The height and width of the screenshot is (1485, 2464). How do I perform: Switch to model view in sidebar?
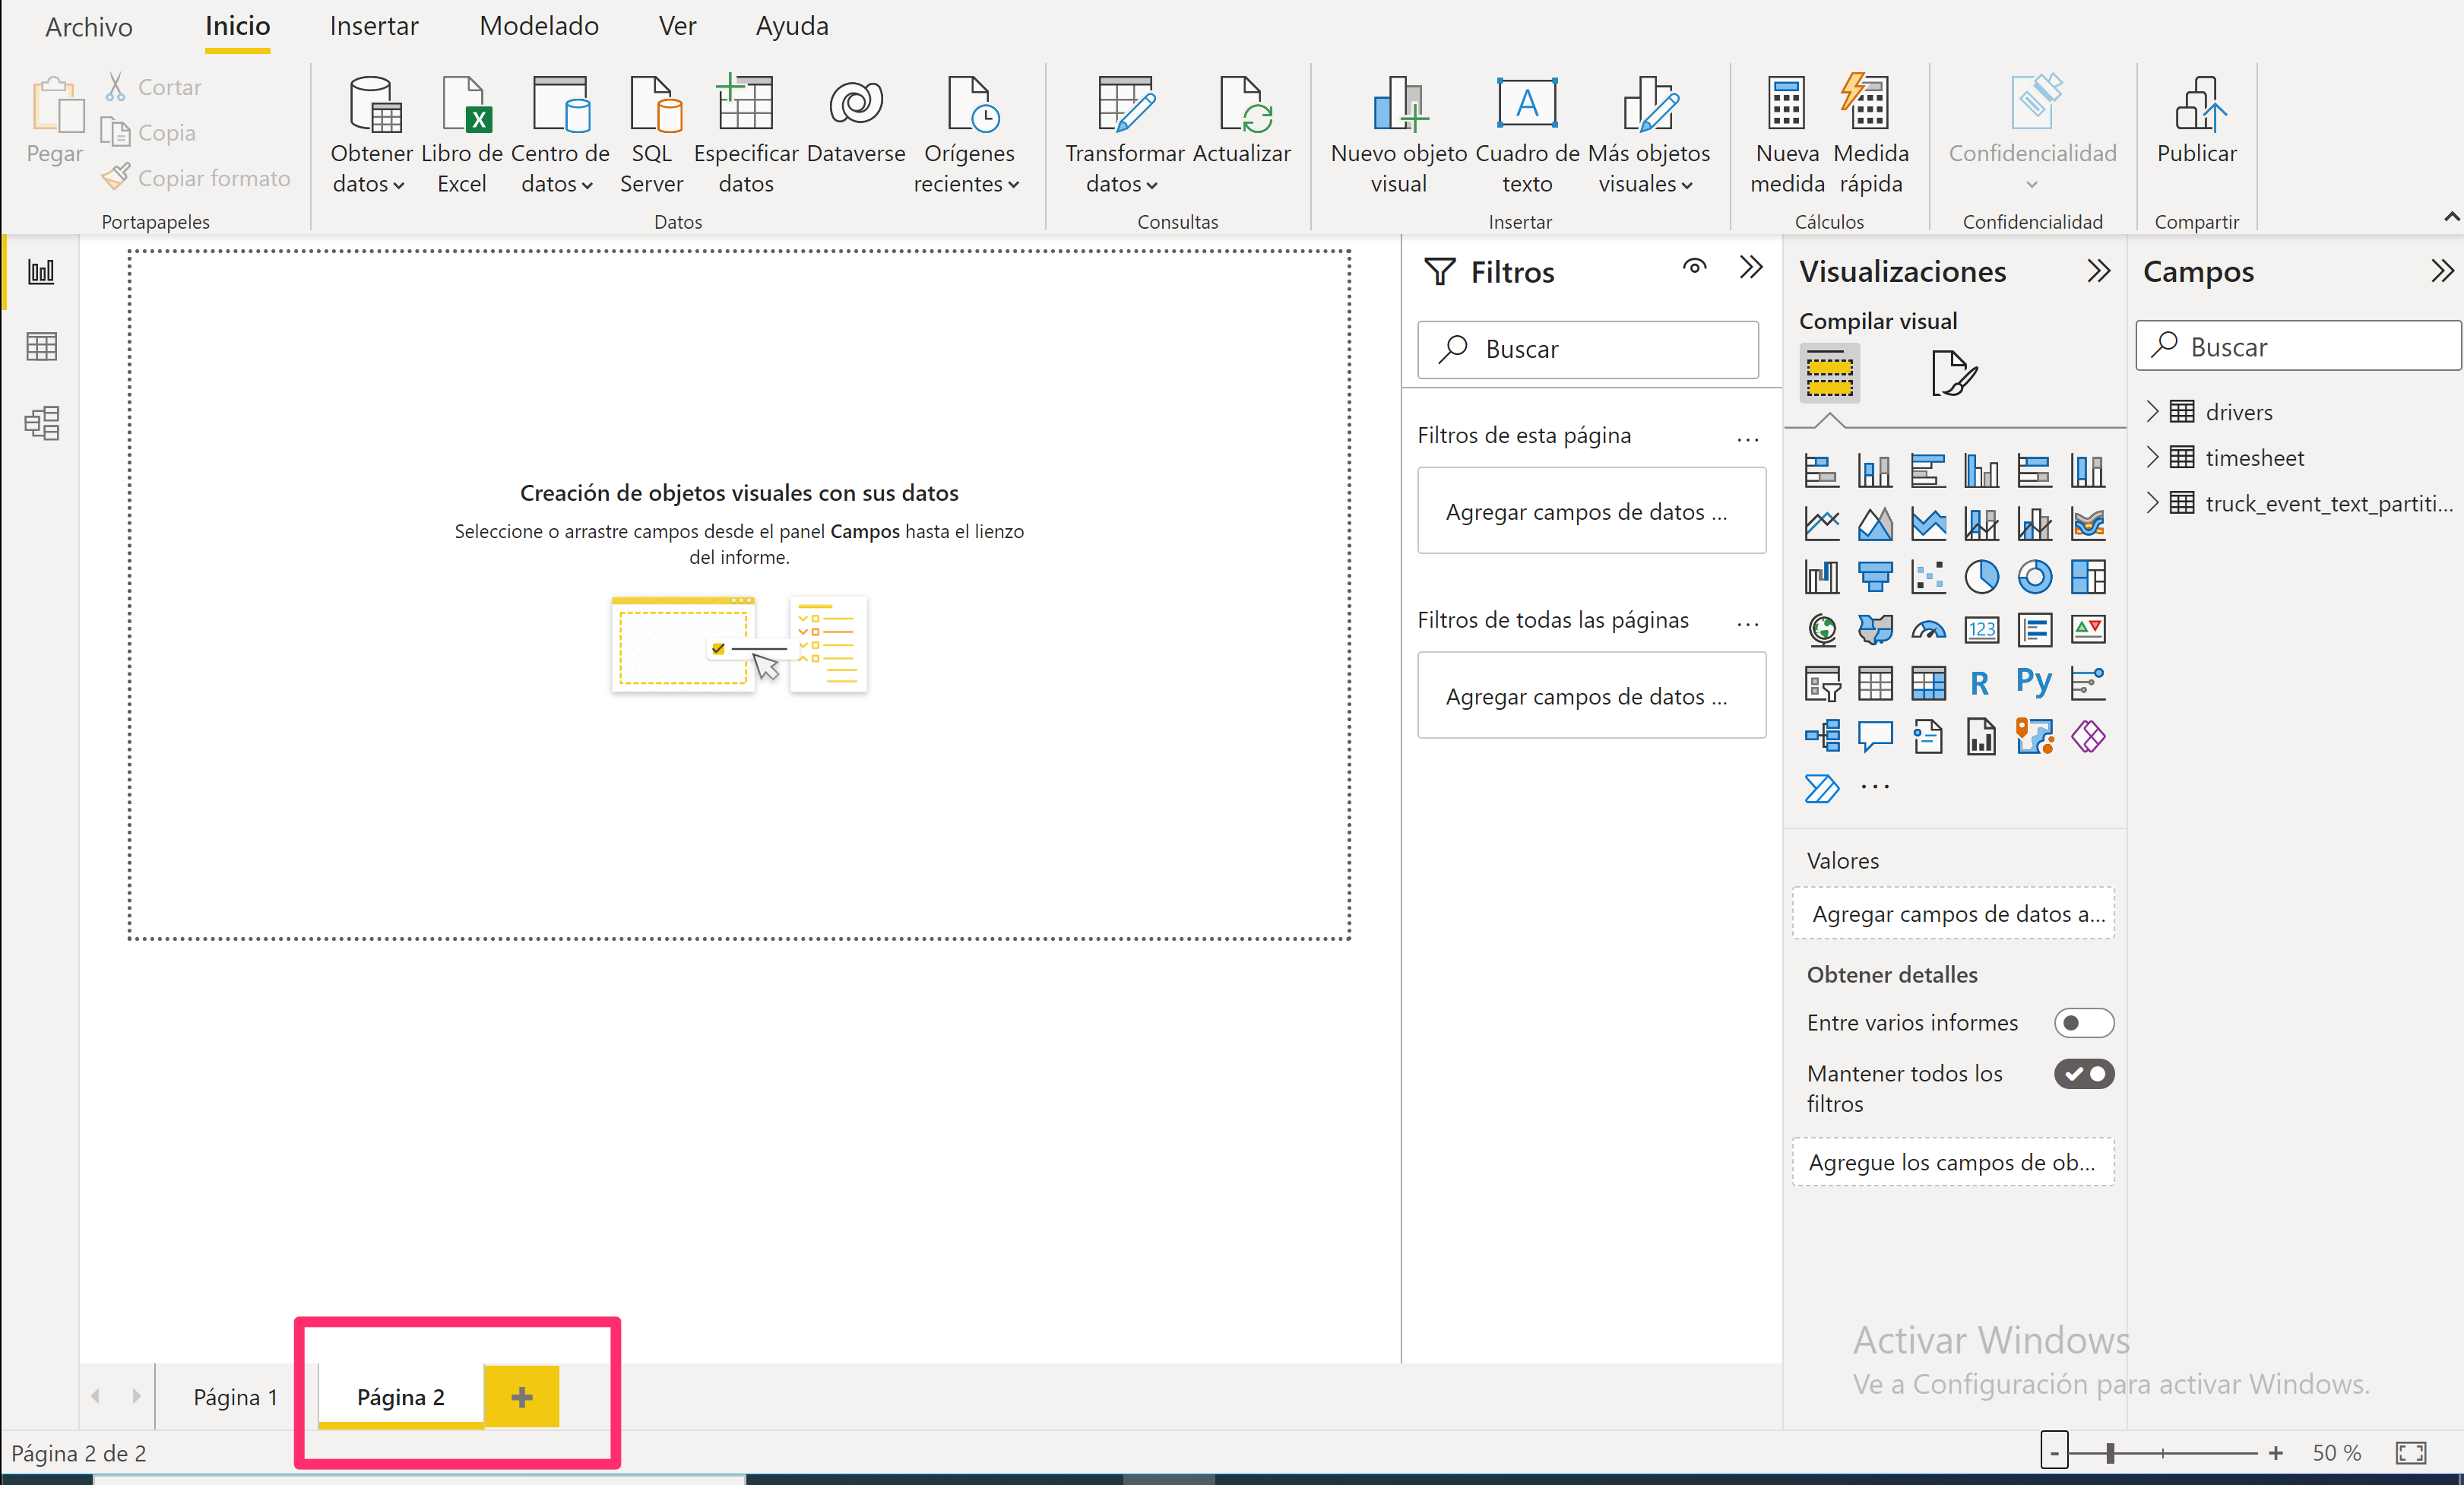click(x=41, y=423)
